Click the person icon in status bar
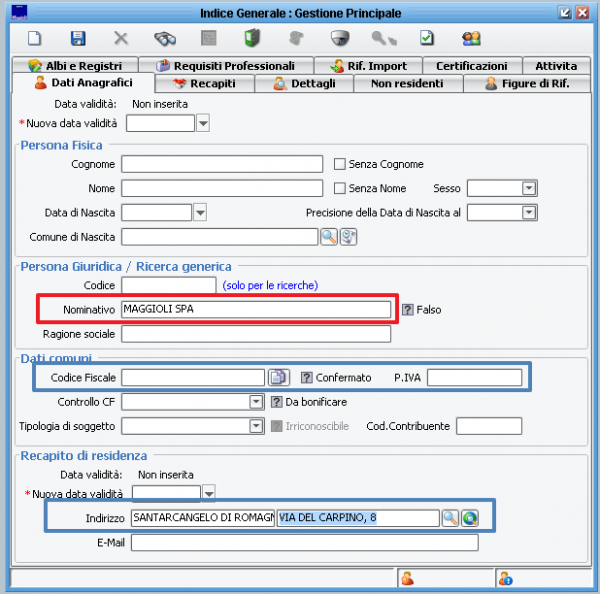This screenshot has height=594, width=600. point(408,578)
